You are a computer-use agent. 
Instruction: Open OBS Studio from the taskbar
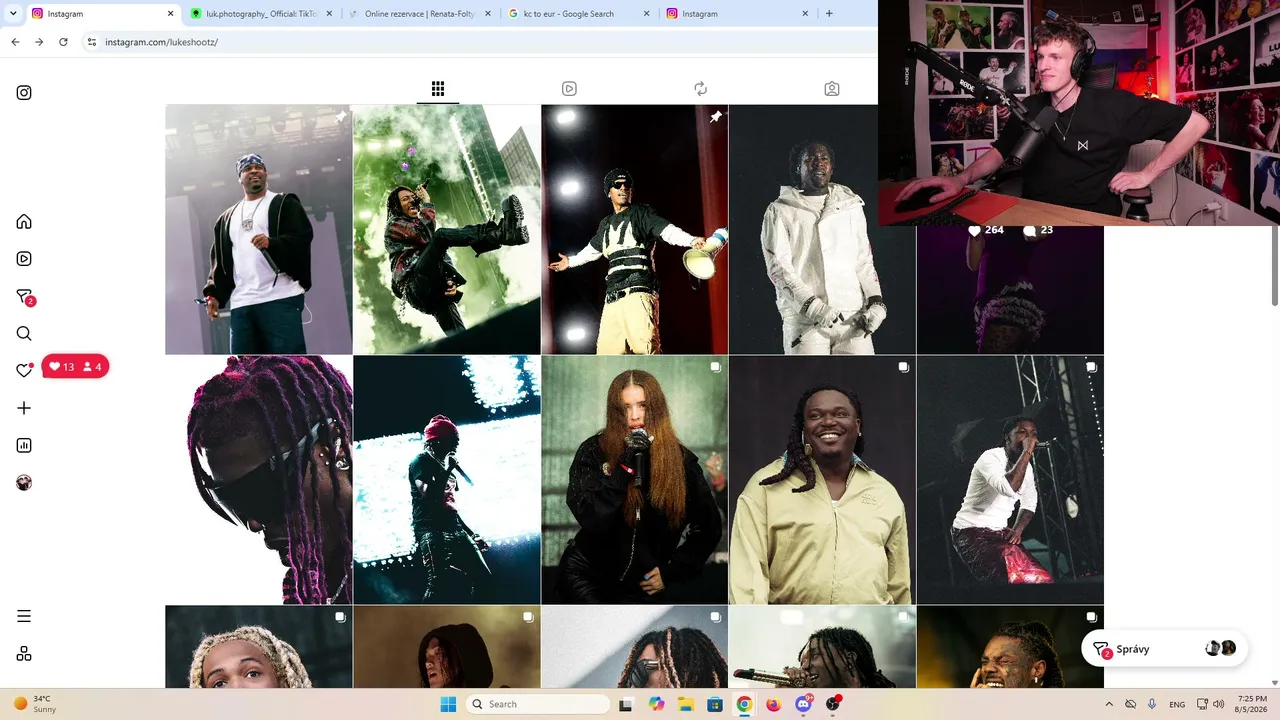833,704
